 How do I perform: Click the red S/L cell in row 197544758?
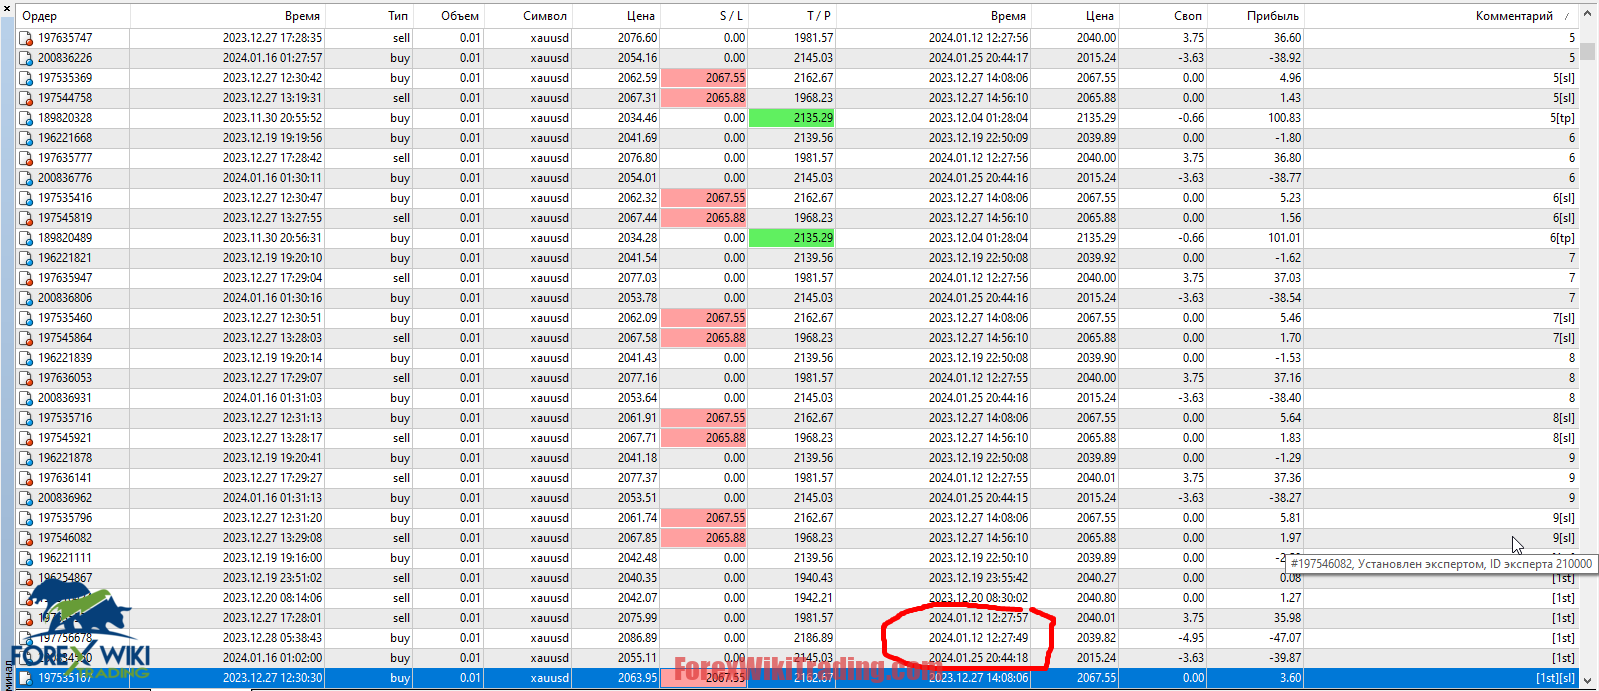[x=704, y=98]
